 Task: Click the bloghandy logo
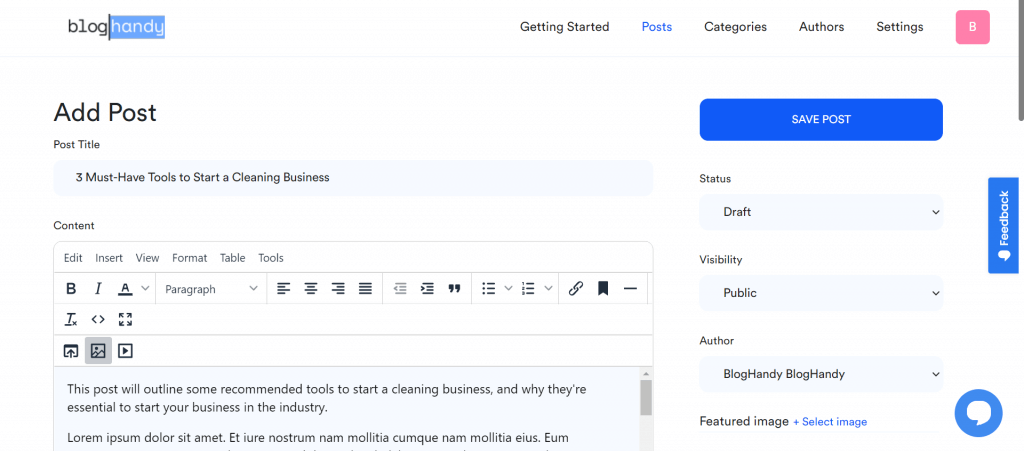[x=116, y=27]
